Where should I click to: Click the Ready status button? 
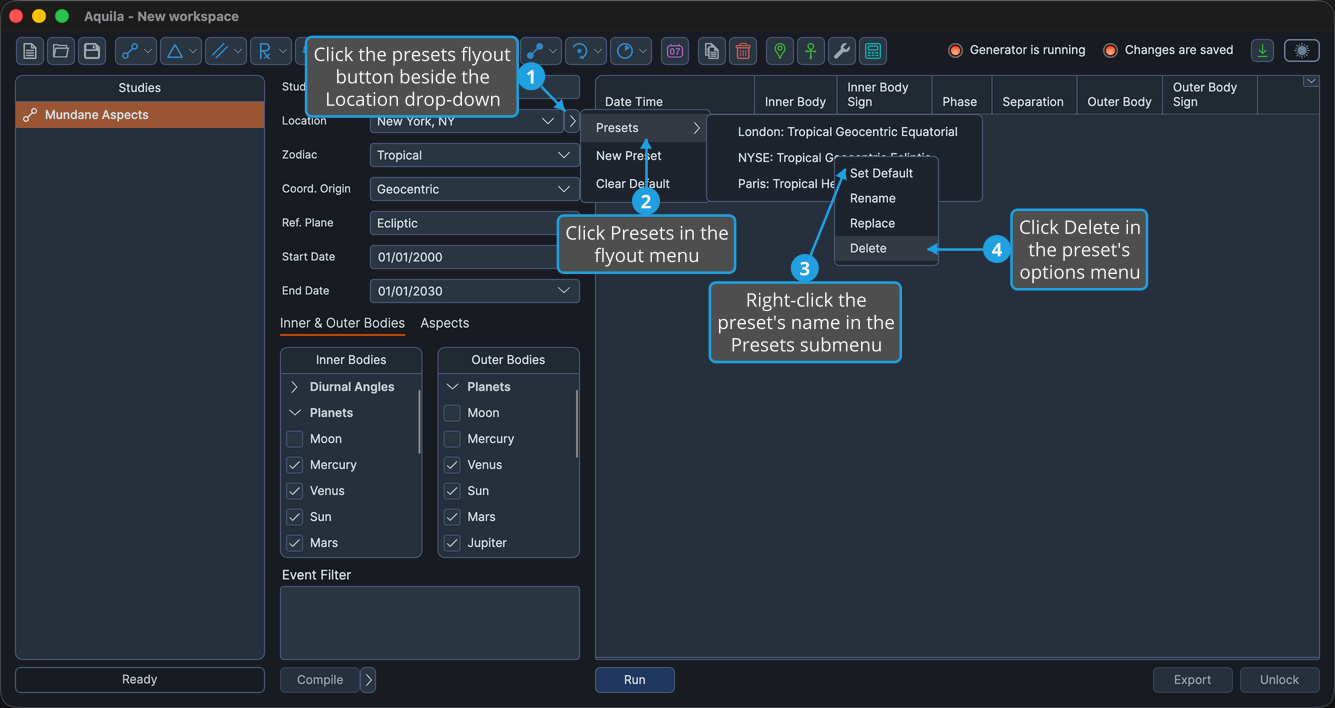point(140,680)
